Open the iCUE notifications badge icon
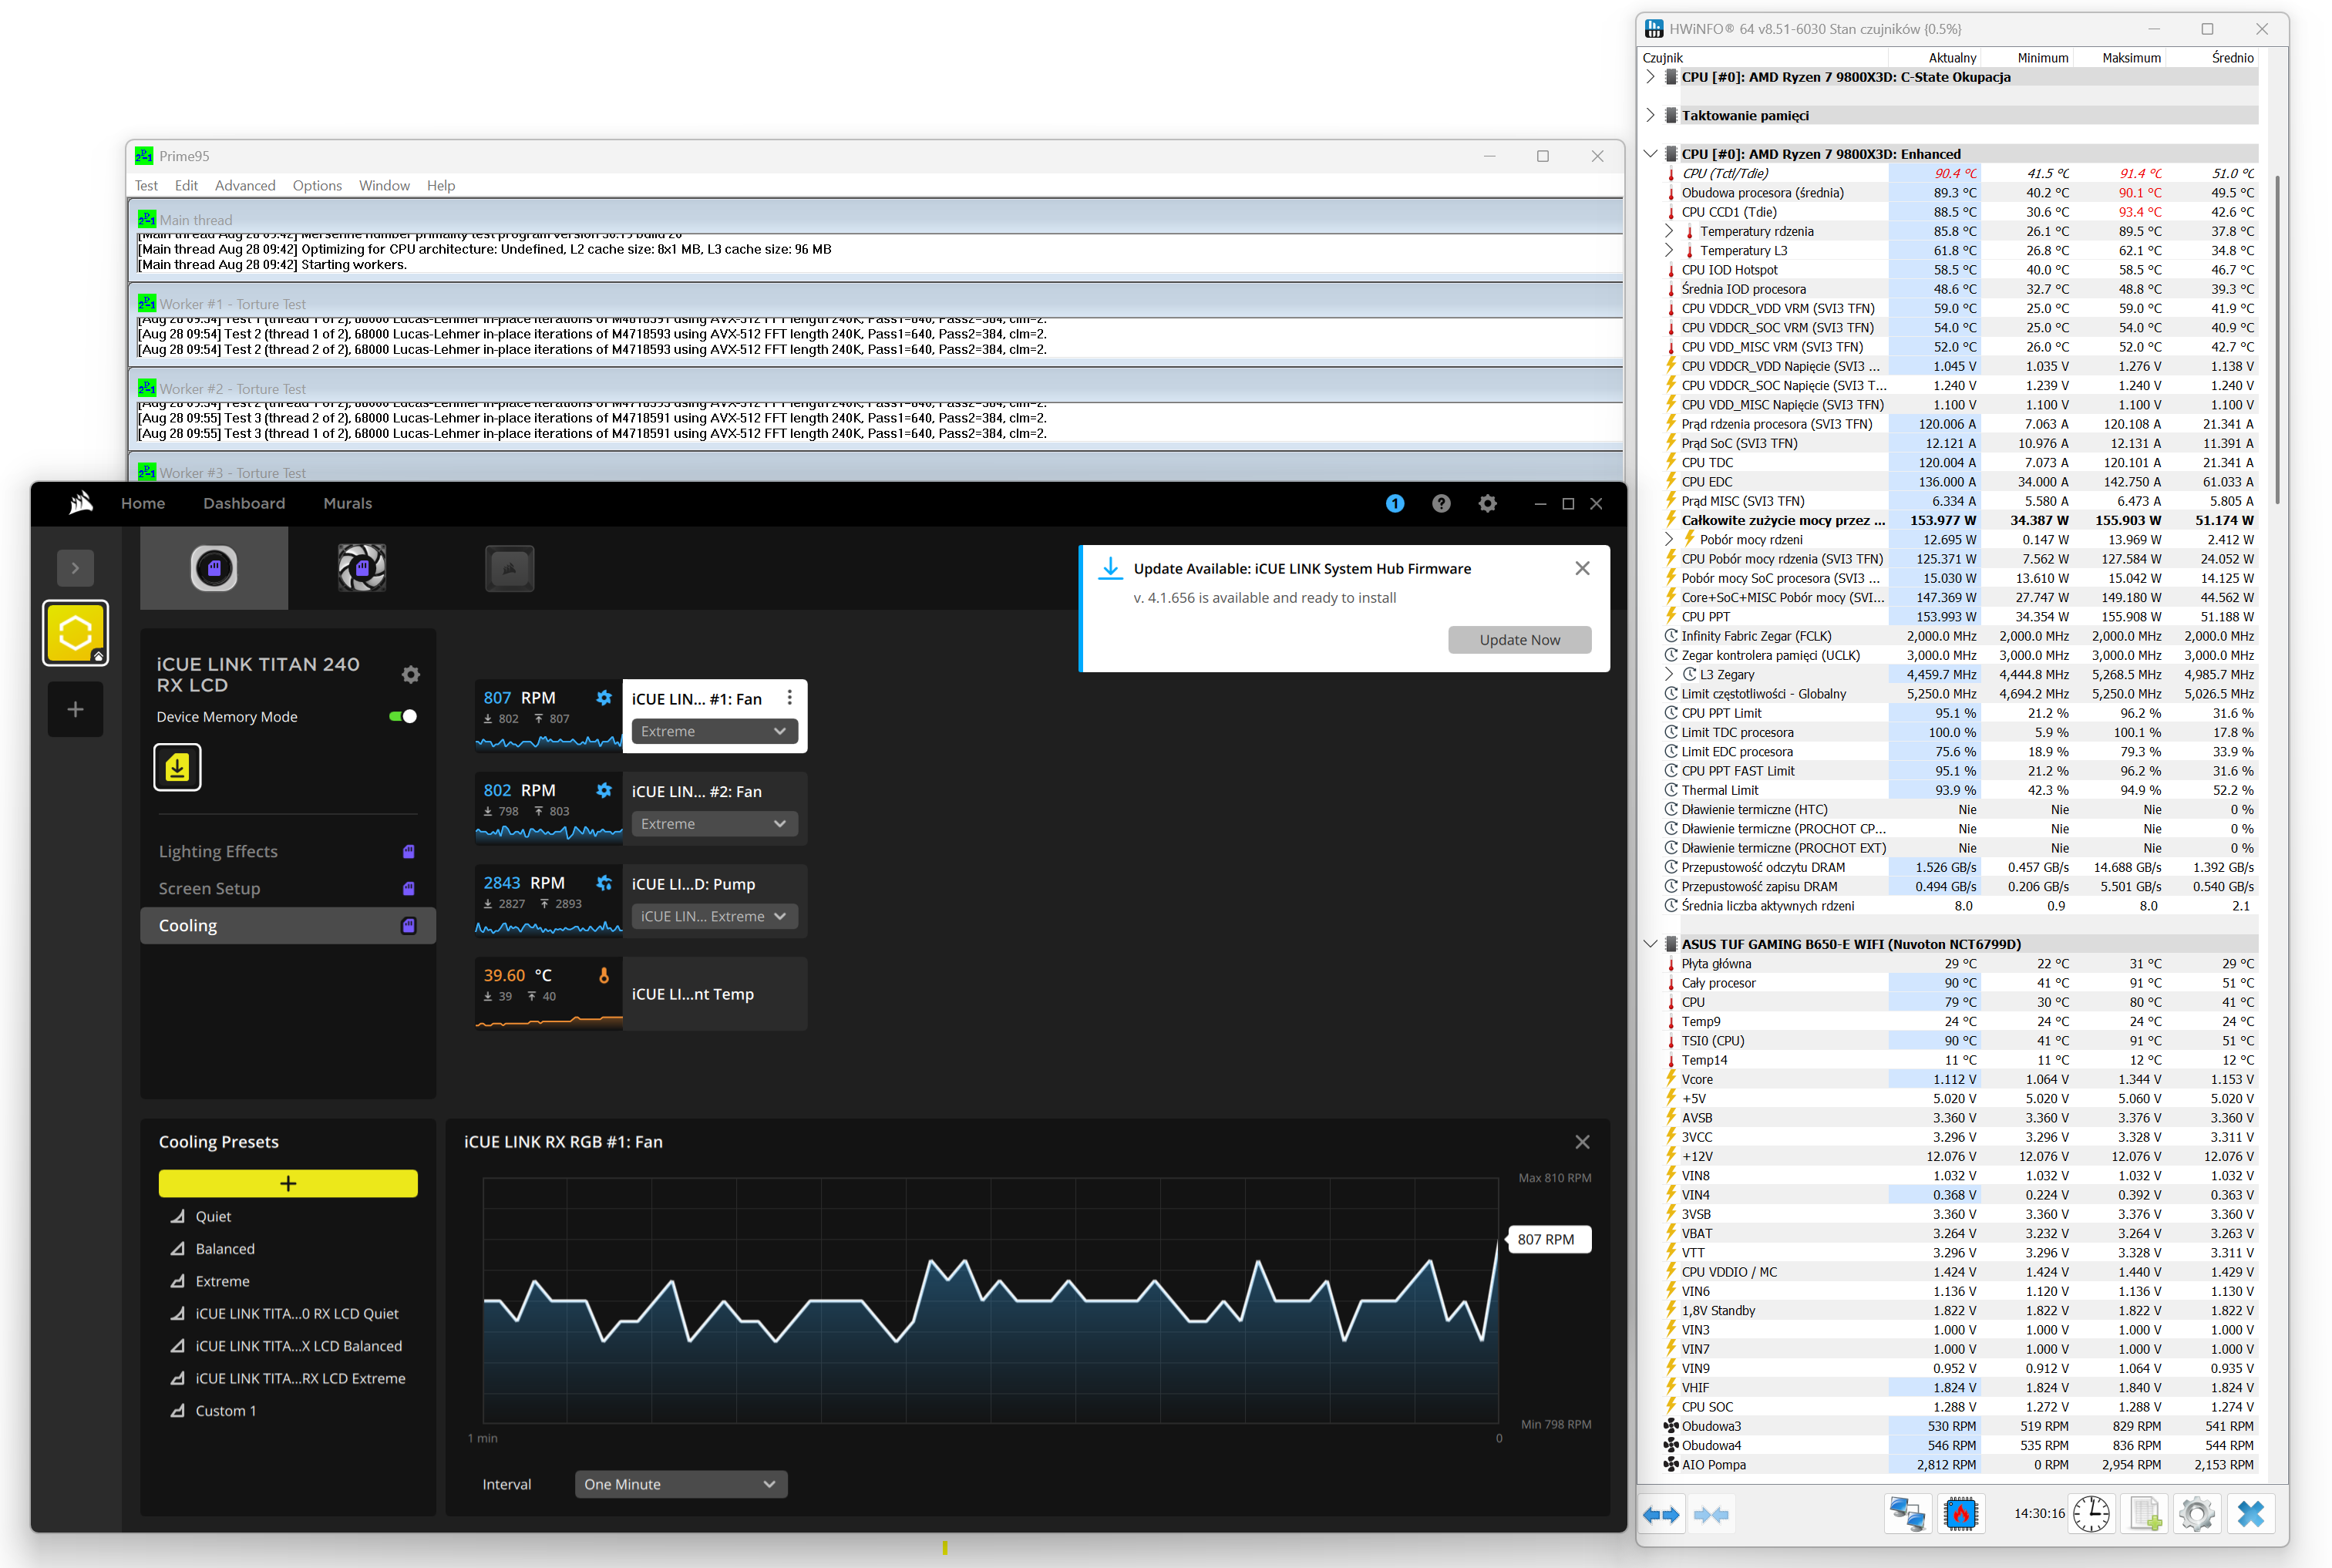 1395,503
